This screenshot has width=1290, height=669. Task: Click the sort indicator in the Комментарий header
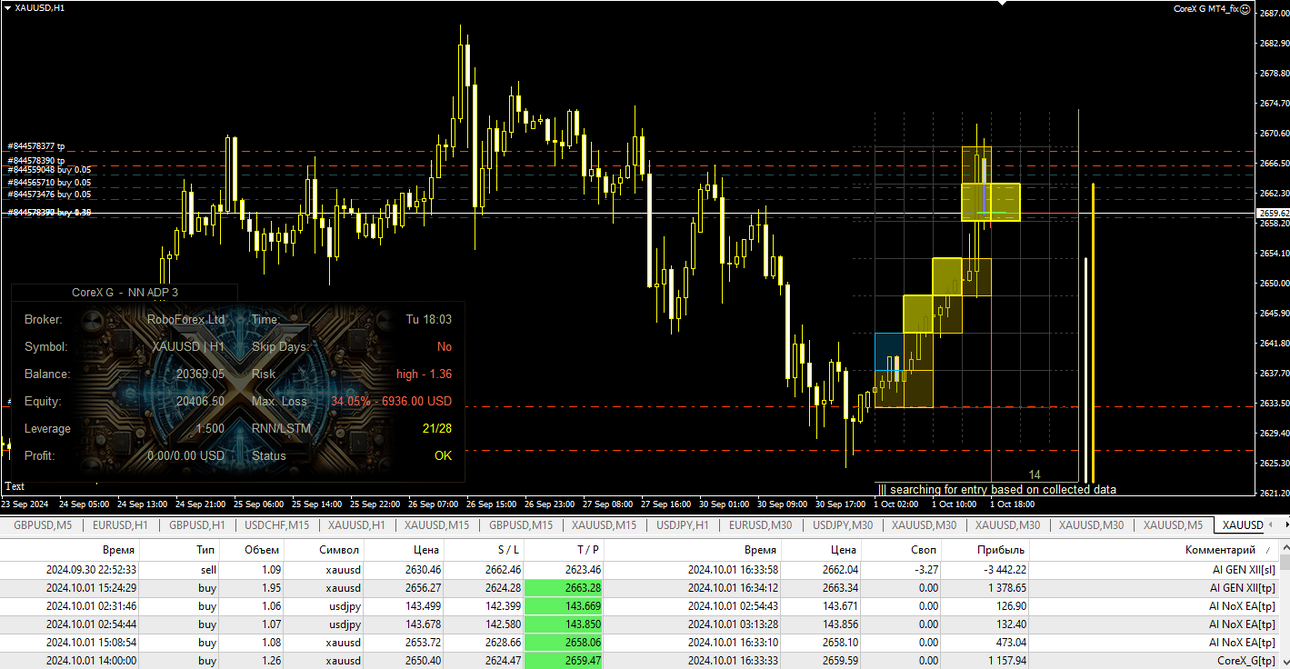point(1269,550)
